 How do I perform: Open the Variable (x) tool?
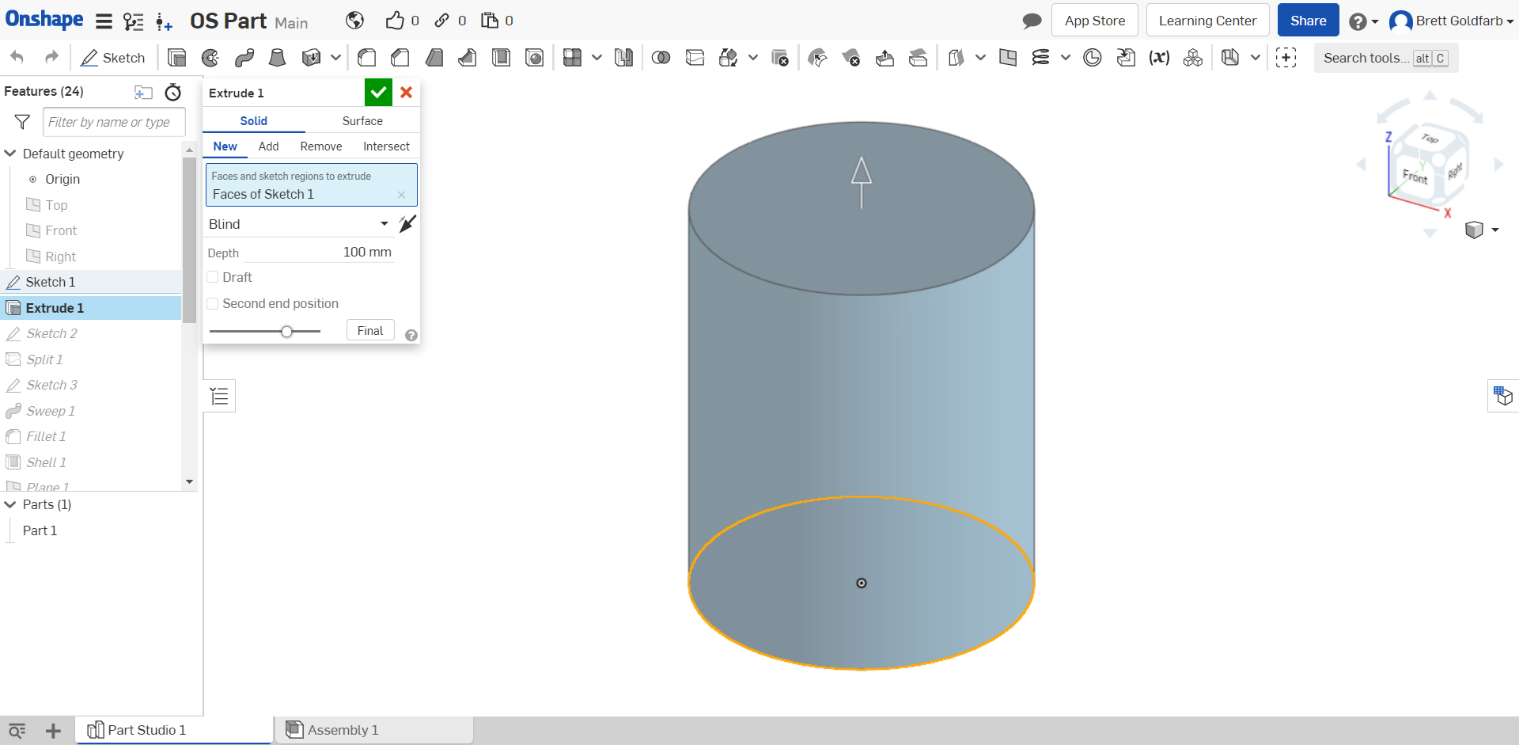coord(1159,57)
